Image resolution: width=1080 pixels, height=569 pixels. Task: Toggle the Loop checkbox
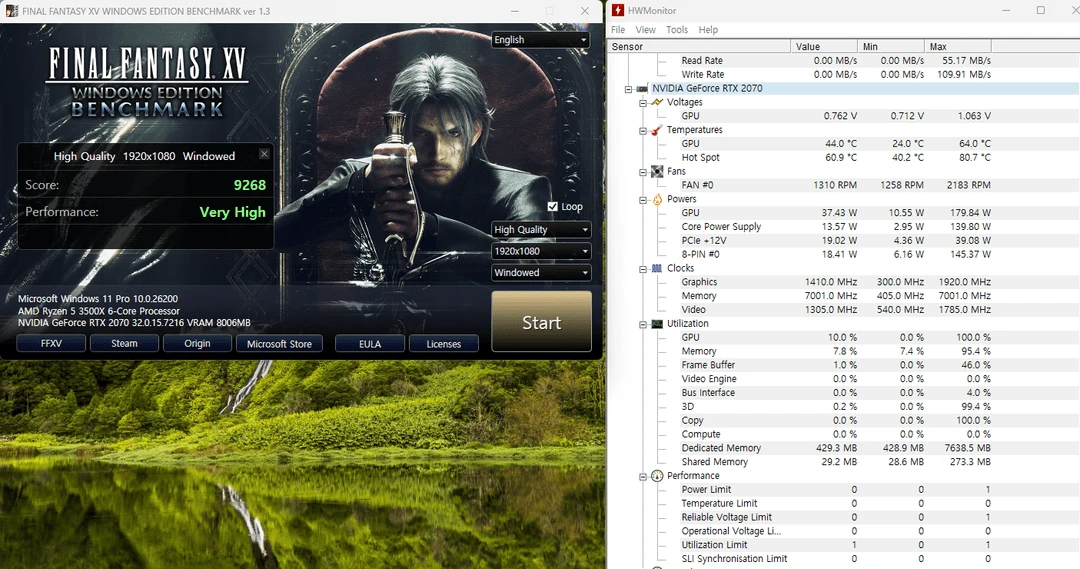(x=552, y=206)
